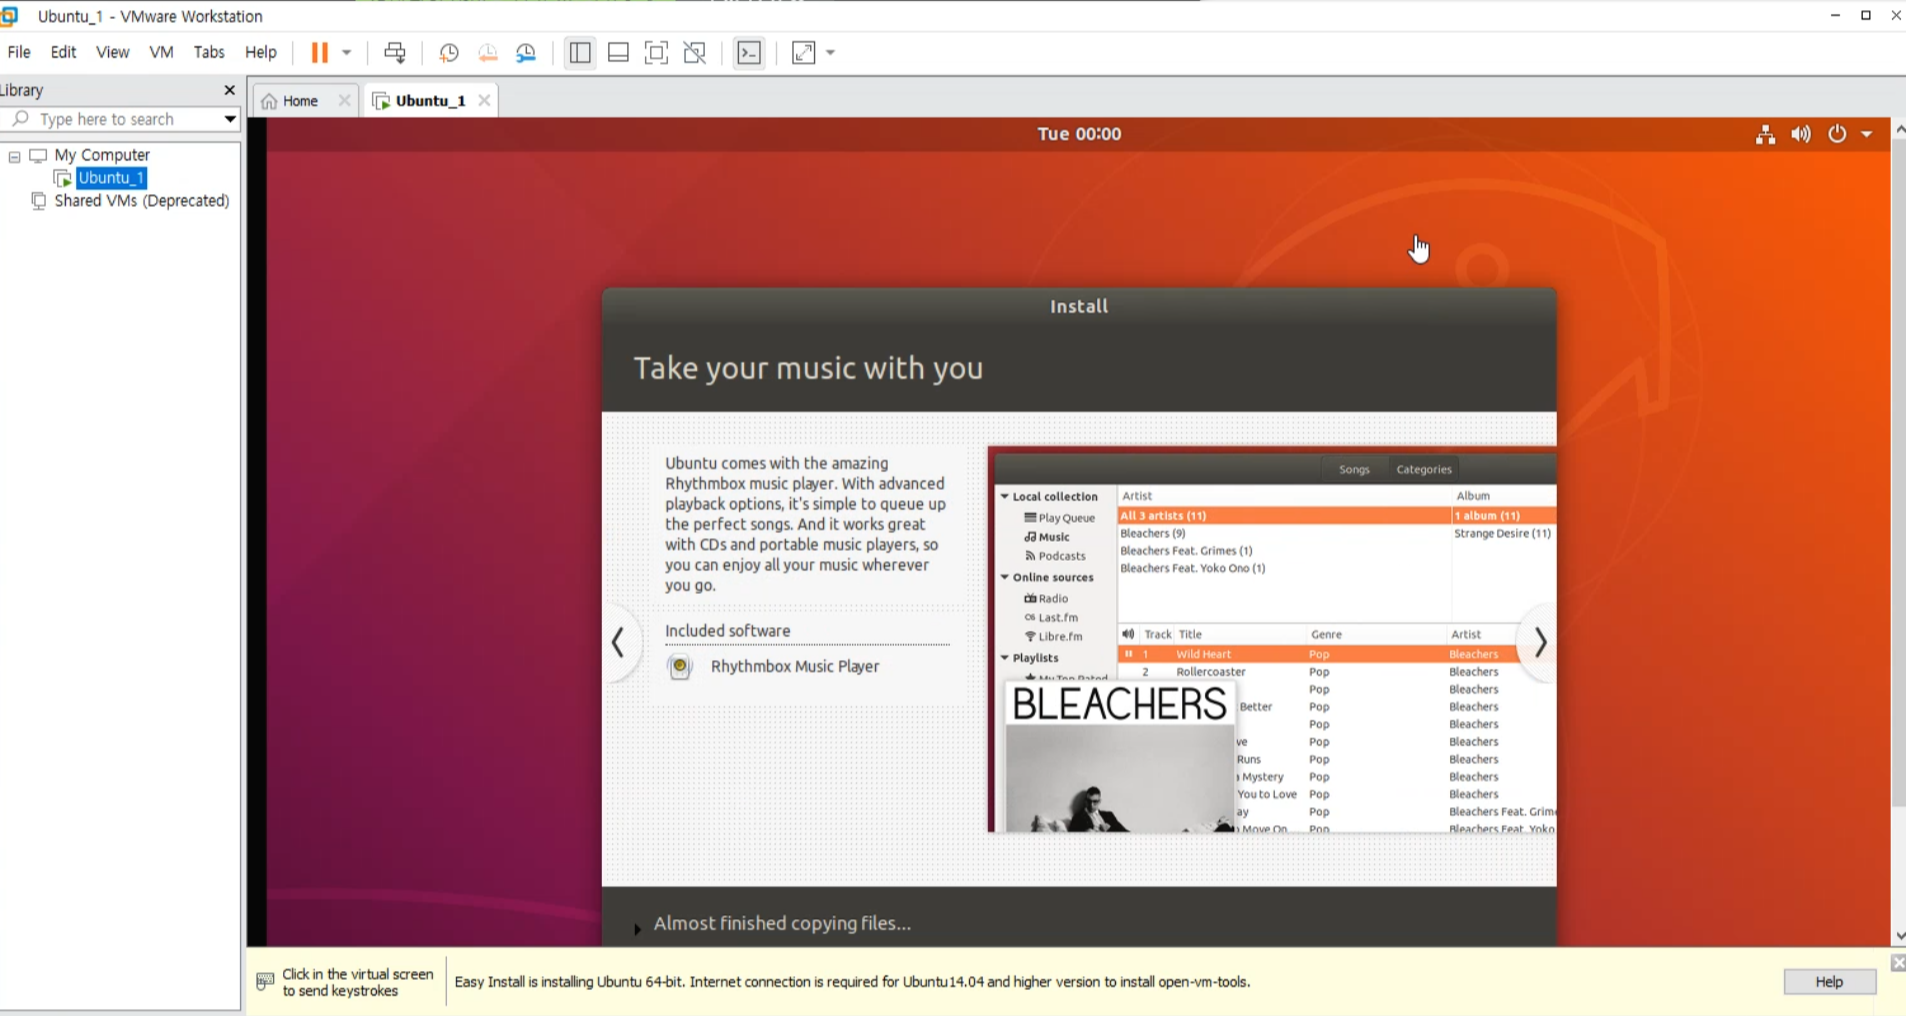
Task: Click the scroll down arrow of VM view
Action: 1898,937
